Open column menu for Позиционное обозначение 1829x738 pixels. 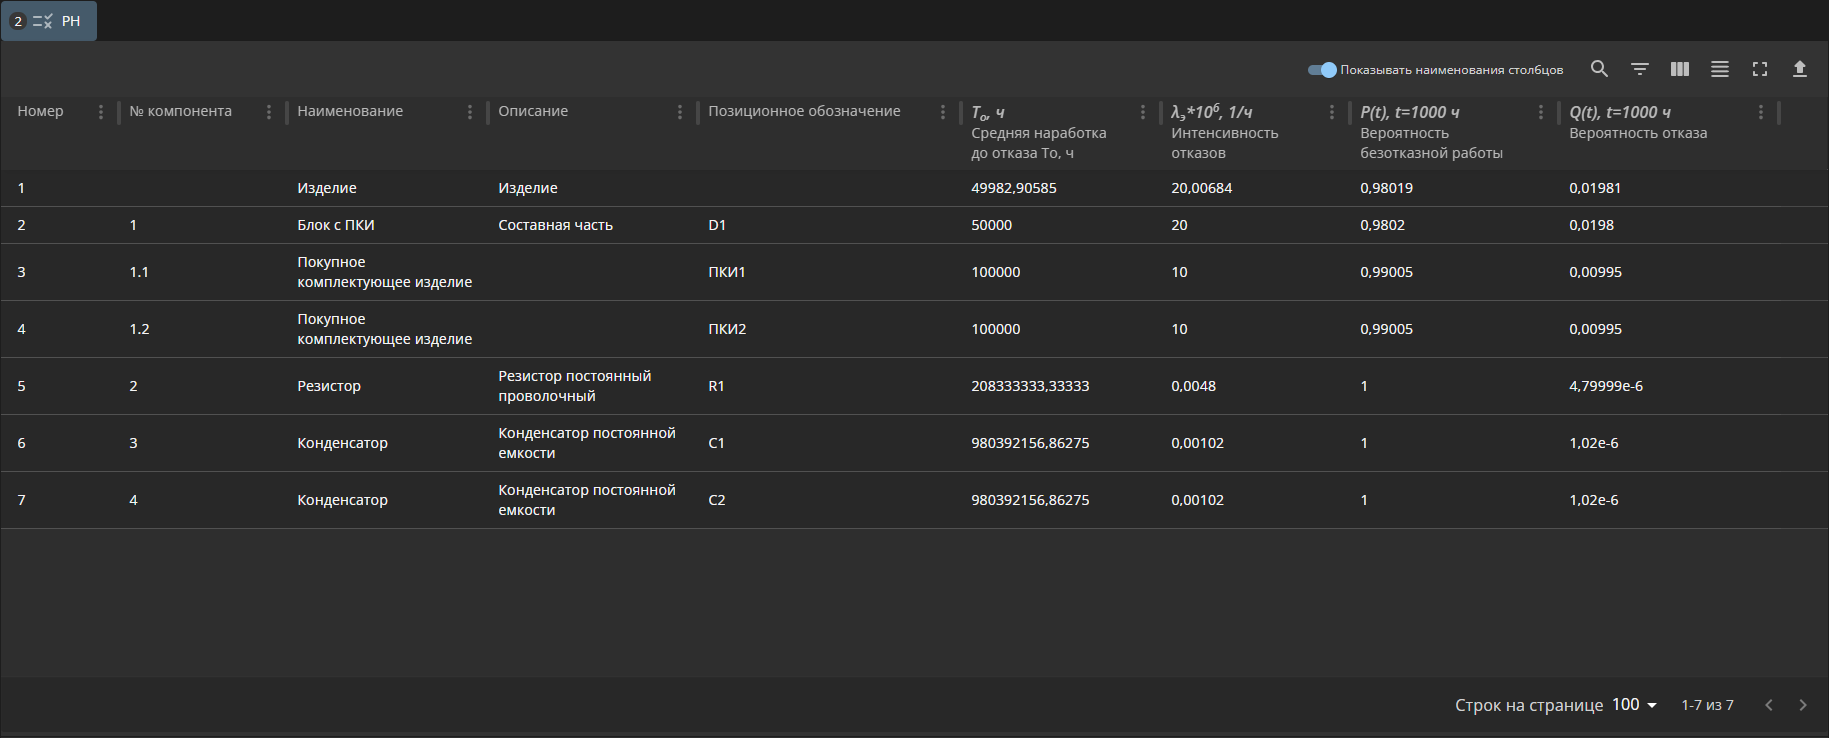pos(943,112)
